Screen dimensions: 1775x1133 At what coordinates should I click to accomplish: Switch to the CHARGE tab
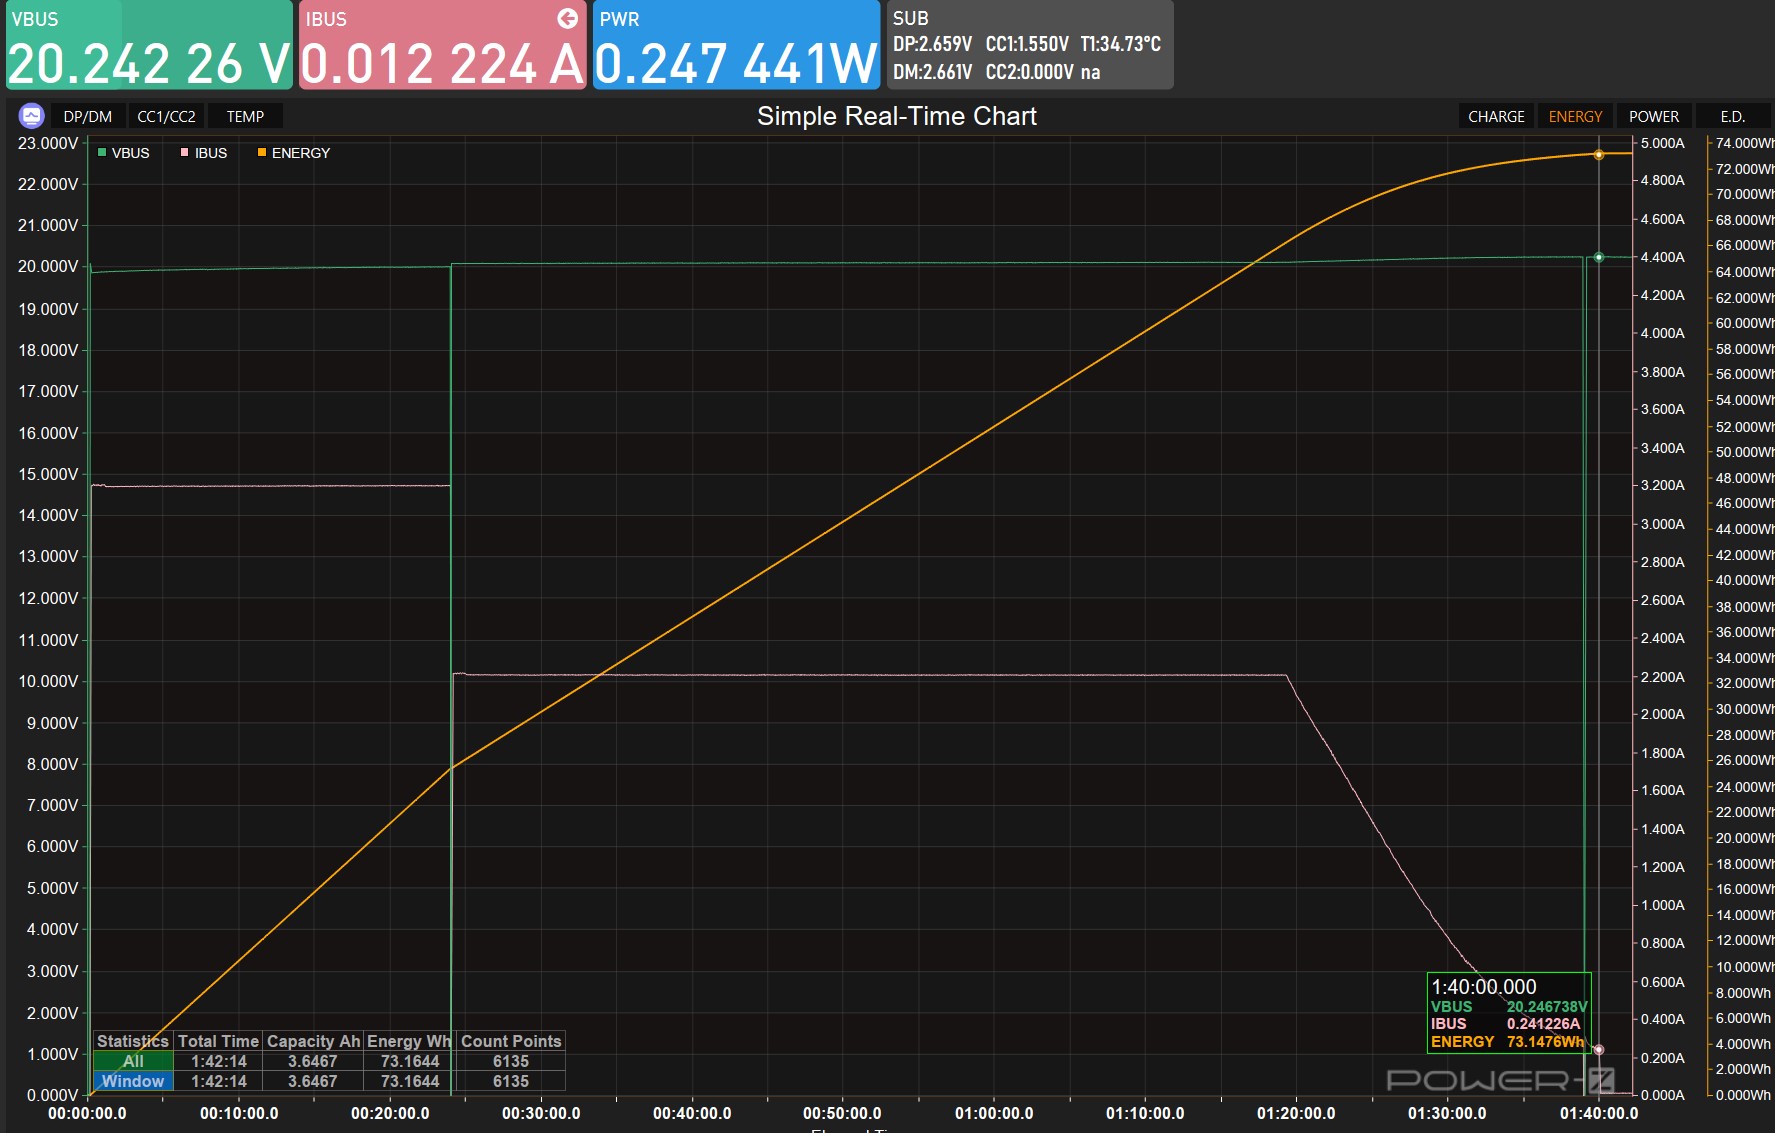coord(1495,117)
